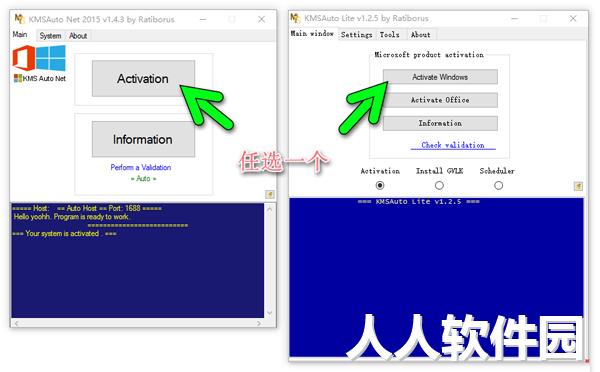Select the Scheduler radio button
This screenshot has height=372, width=600.
click(498, 186)
